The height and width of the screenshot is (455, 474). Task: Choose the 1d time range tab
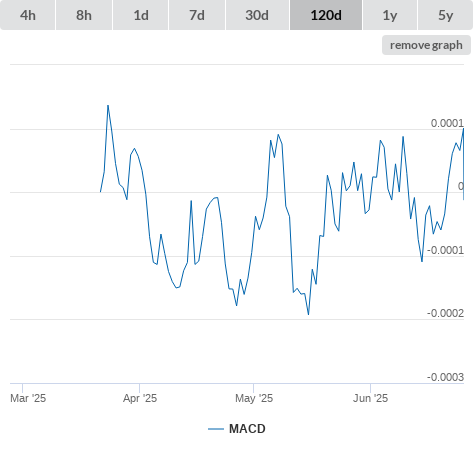pos(141,15)
